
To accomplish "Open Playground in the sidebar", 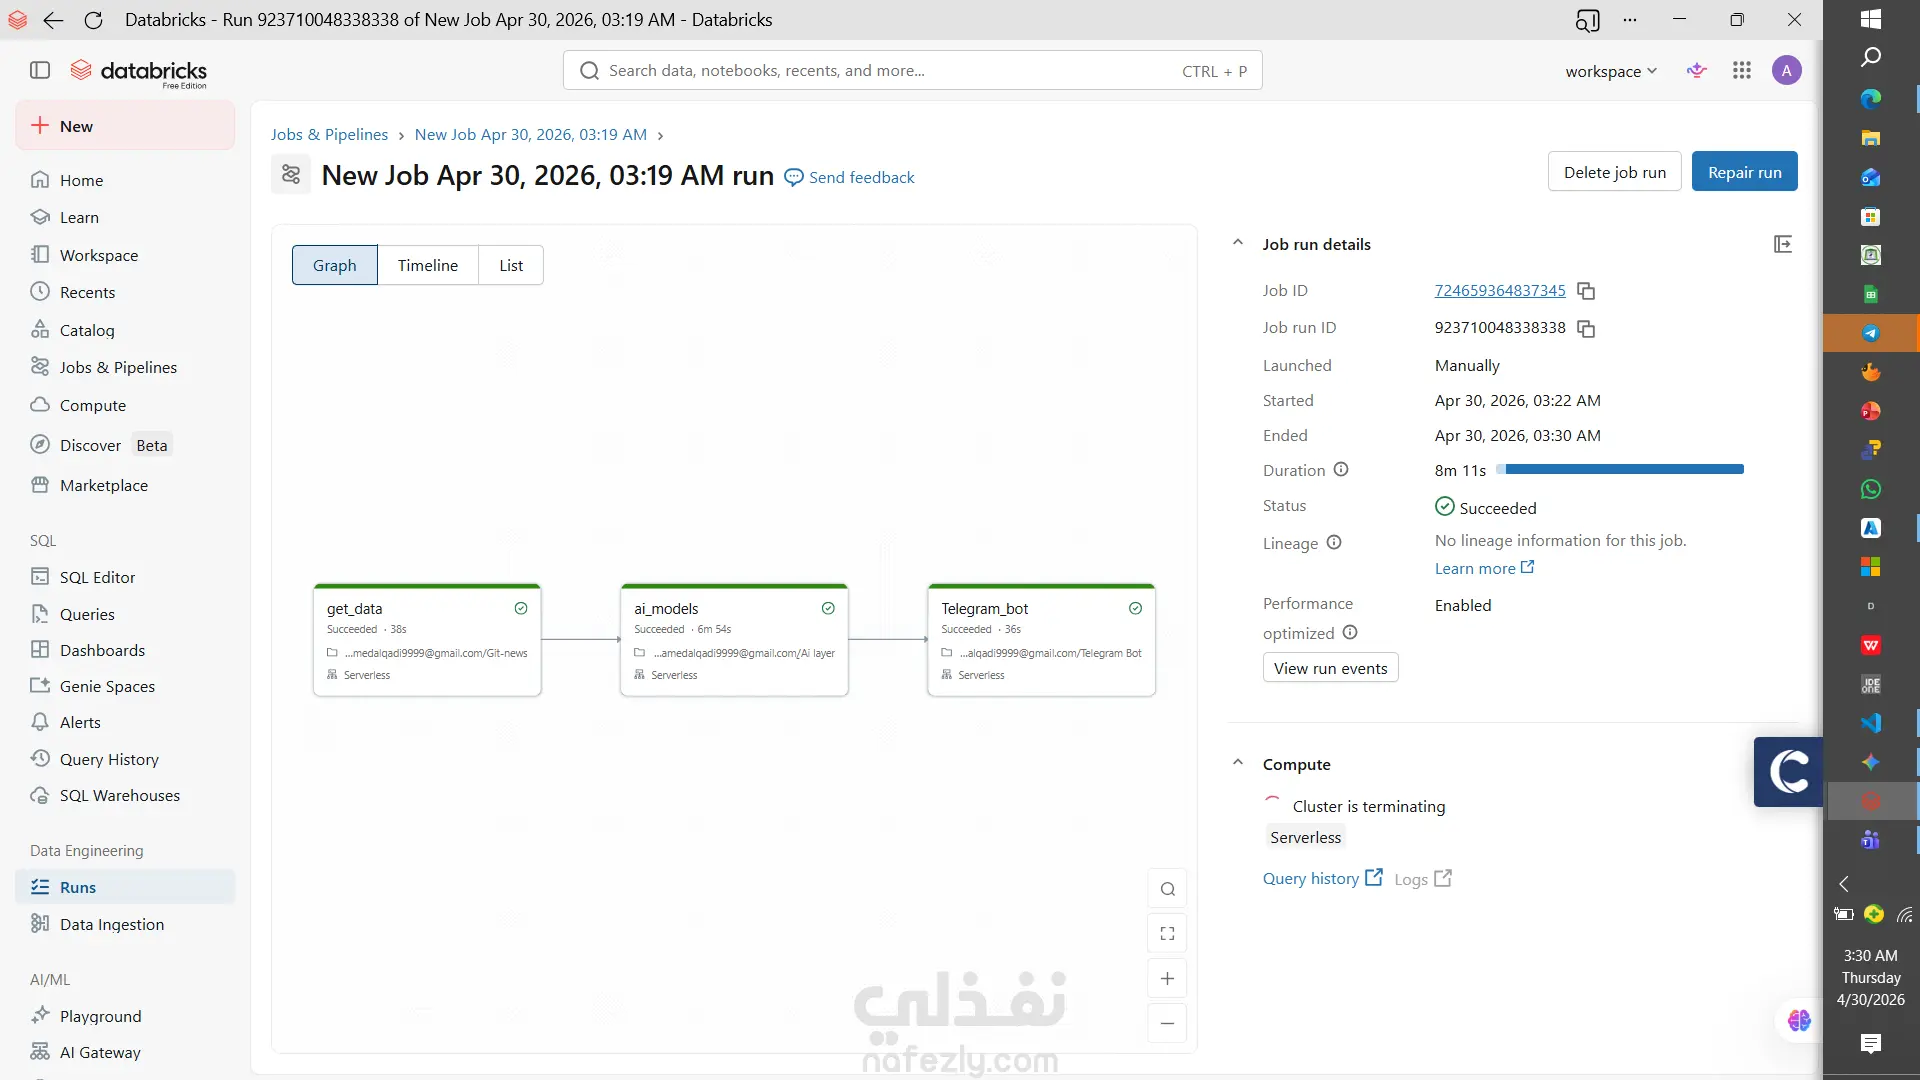I will [125, 1016].
